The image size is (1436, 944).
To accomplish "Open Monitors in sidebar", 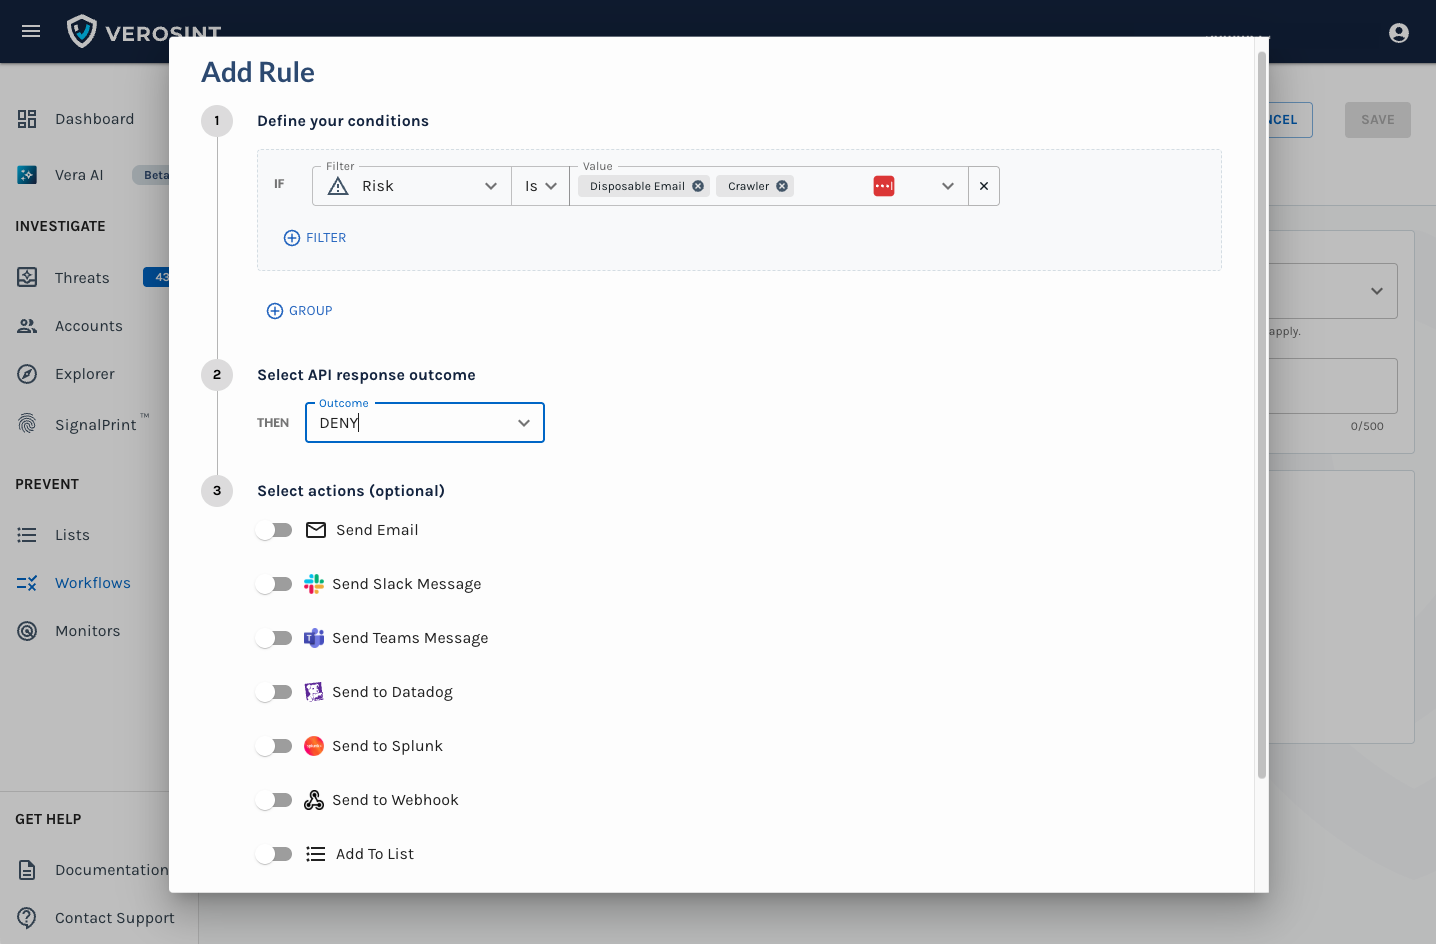I will coord(88,631).
